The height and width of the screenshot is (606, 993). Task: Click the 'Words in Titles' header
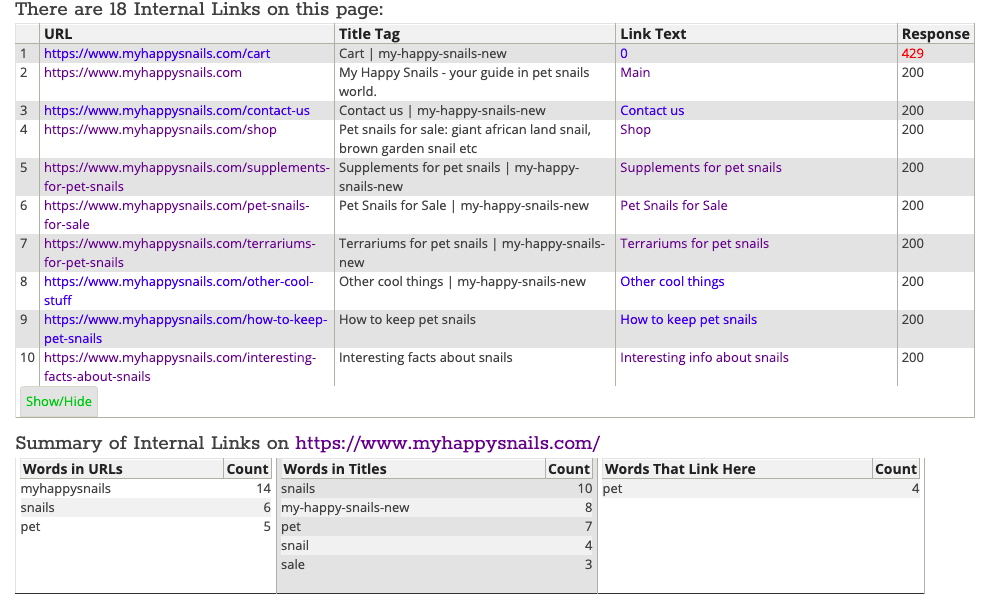coord(412,469)
